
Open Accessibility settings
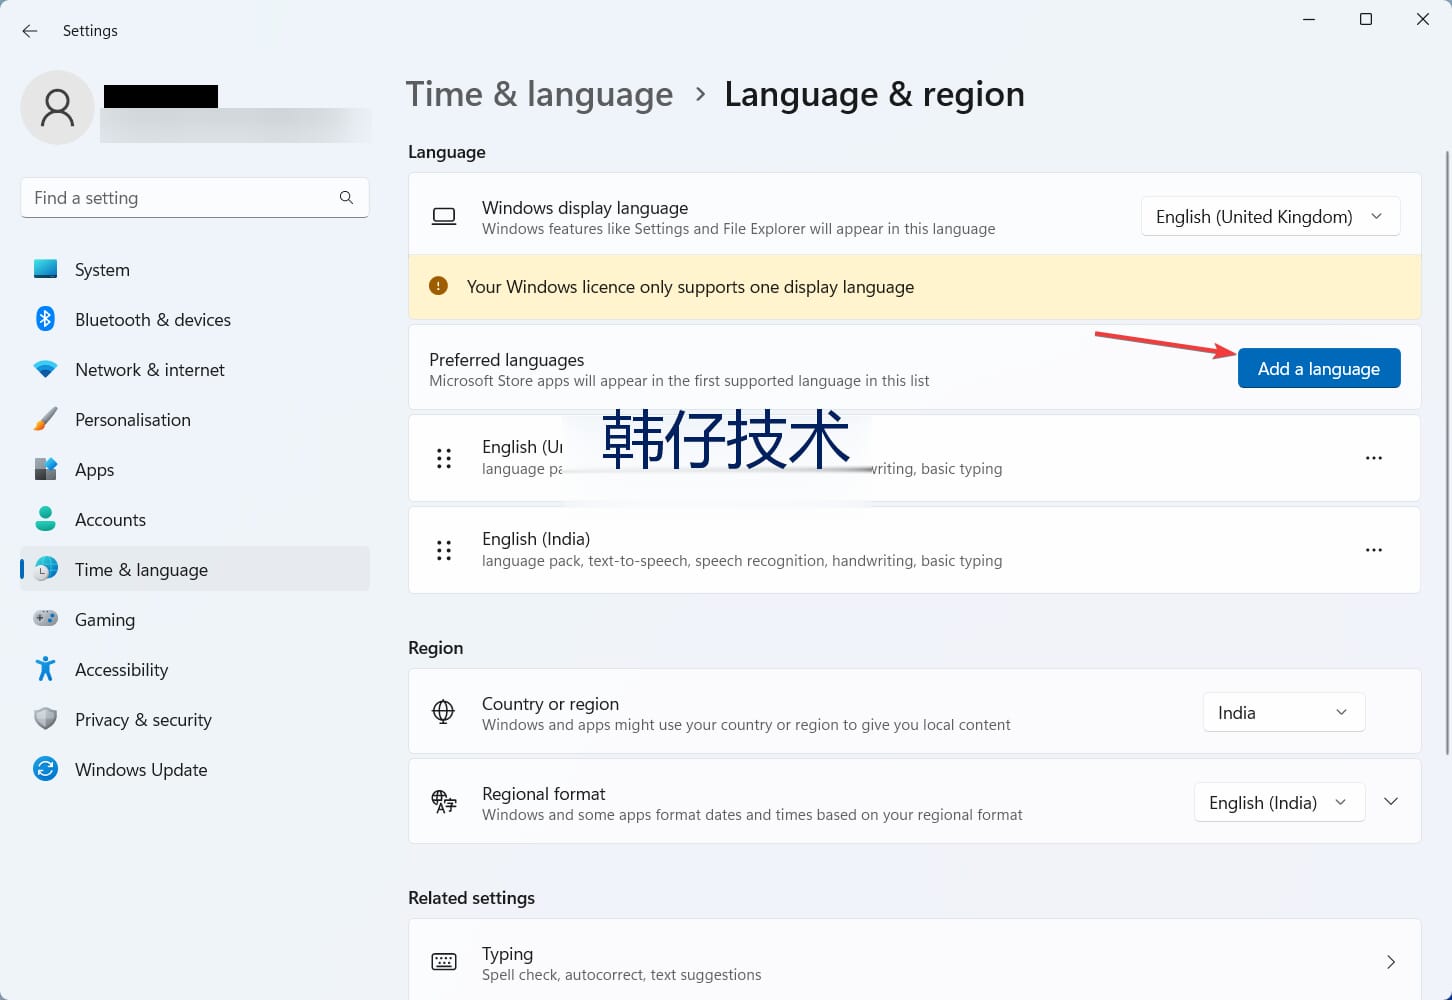click(195, 669)
